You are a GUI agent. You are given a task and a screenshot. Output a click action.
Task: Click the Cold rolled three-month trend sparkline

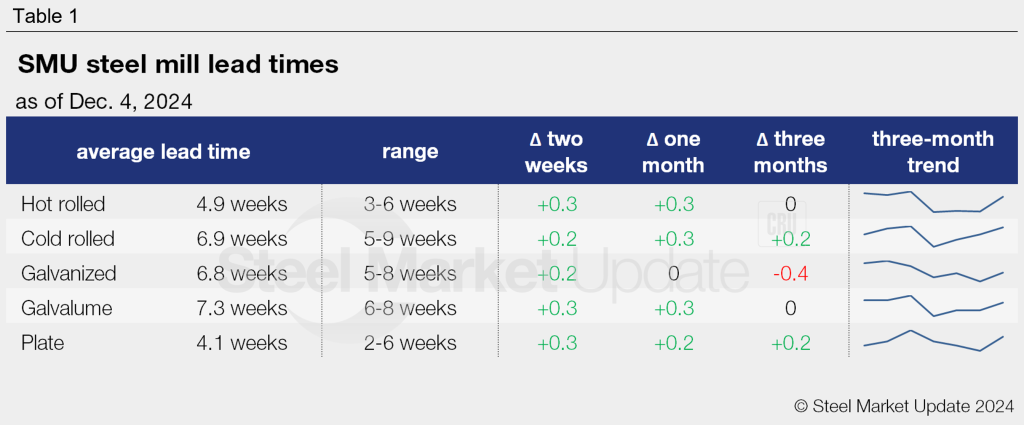(x=932, y=237)
